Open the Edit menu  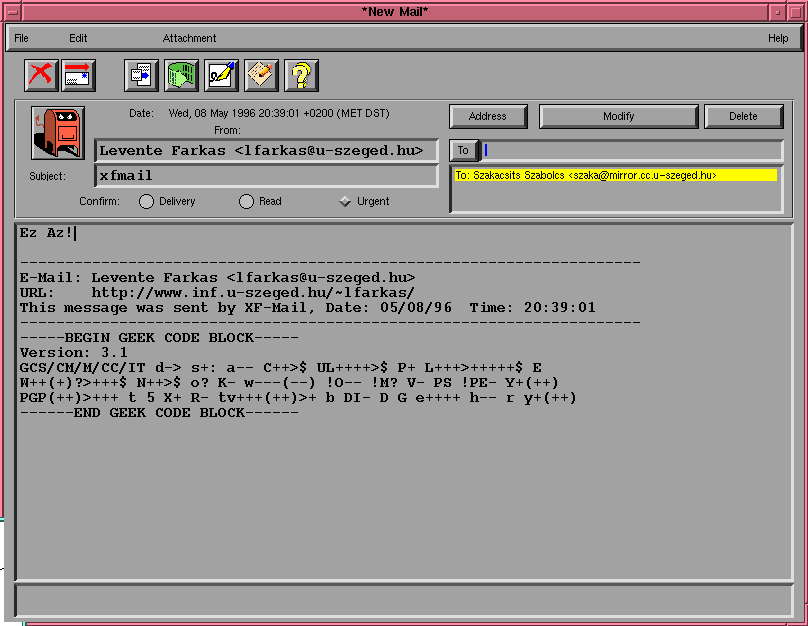click(x=78, y=38)
